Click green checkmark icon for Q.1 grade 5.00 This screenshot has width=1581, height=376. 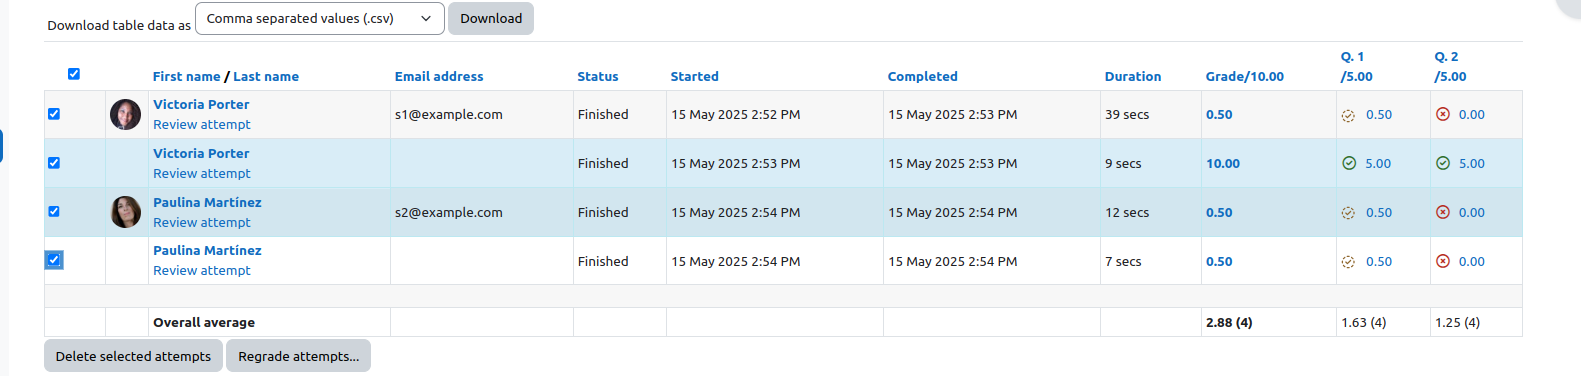tap(1348, 163)
